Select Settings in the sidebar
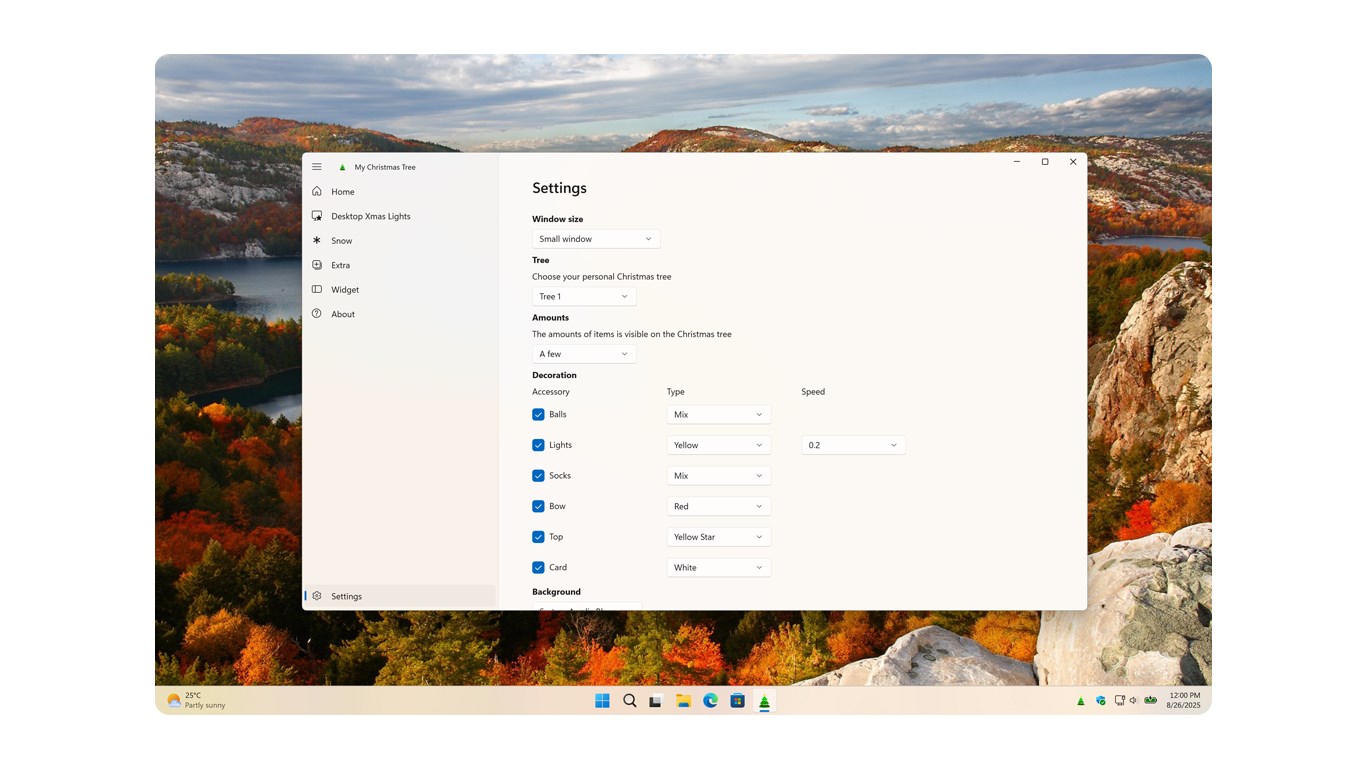 [x=346, y=595]
